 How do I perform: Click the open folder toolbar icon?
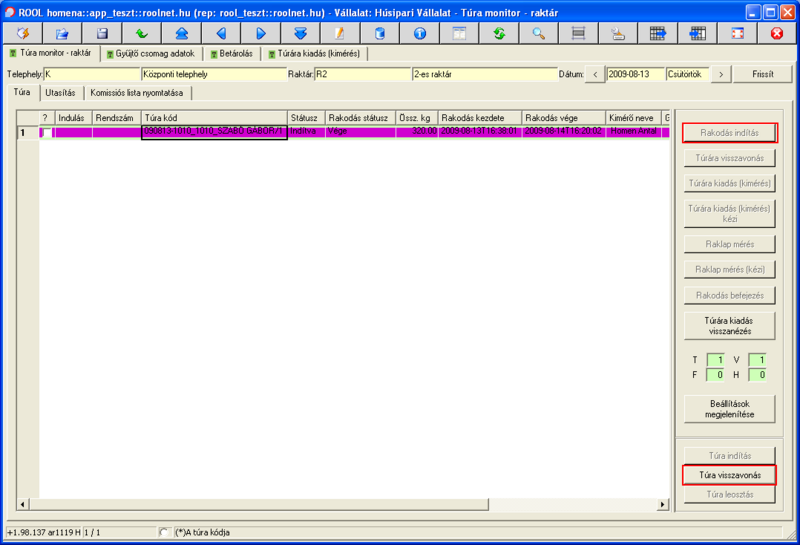coord(62,33)
